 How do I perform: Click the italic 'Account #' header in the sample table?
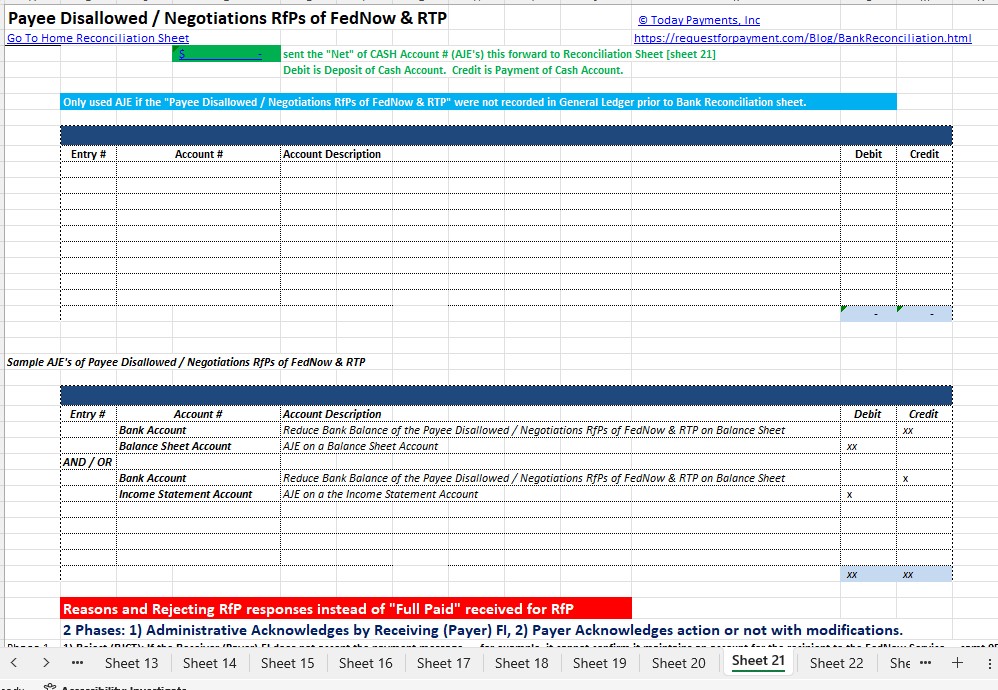pyautogui.click(x=198, y=414)
